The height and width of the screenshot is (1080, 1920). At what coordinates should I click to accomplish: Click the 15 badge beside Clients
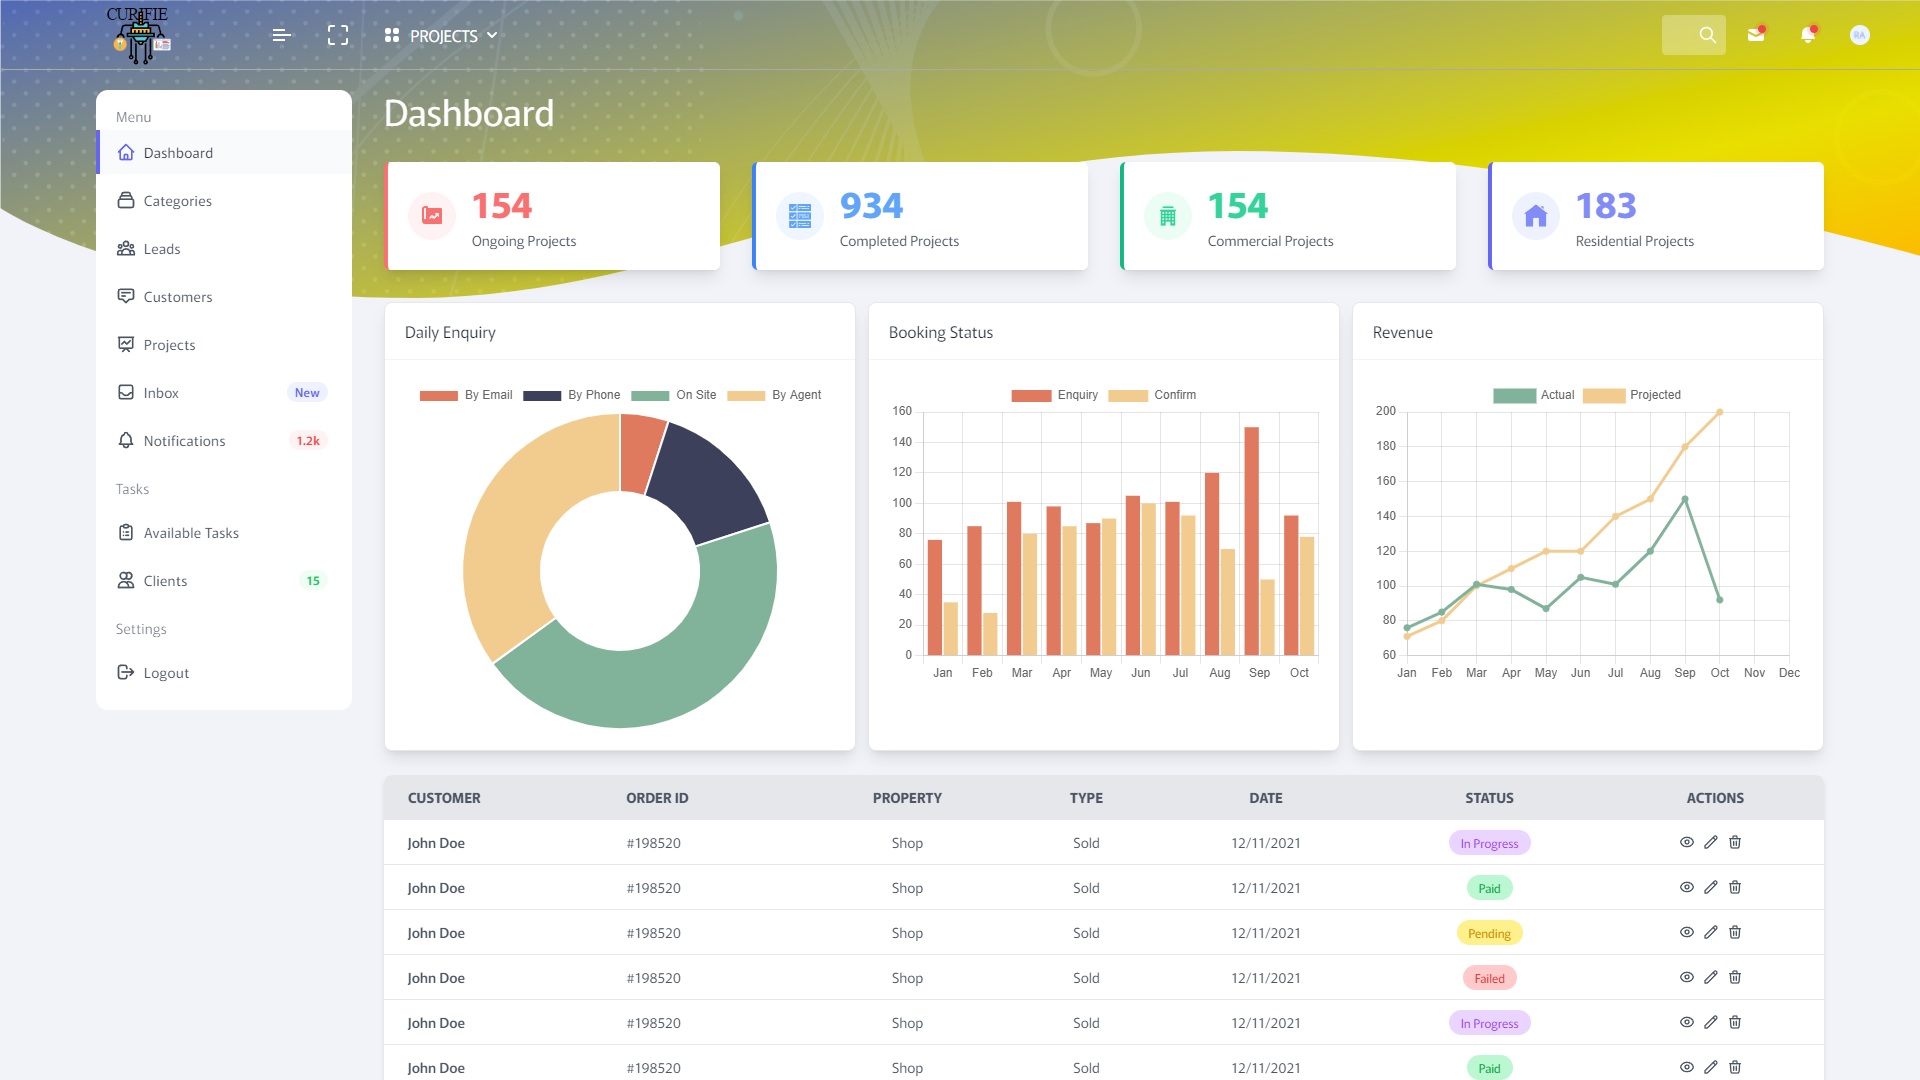313,581
